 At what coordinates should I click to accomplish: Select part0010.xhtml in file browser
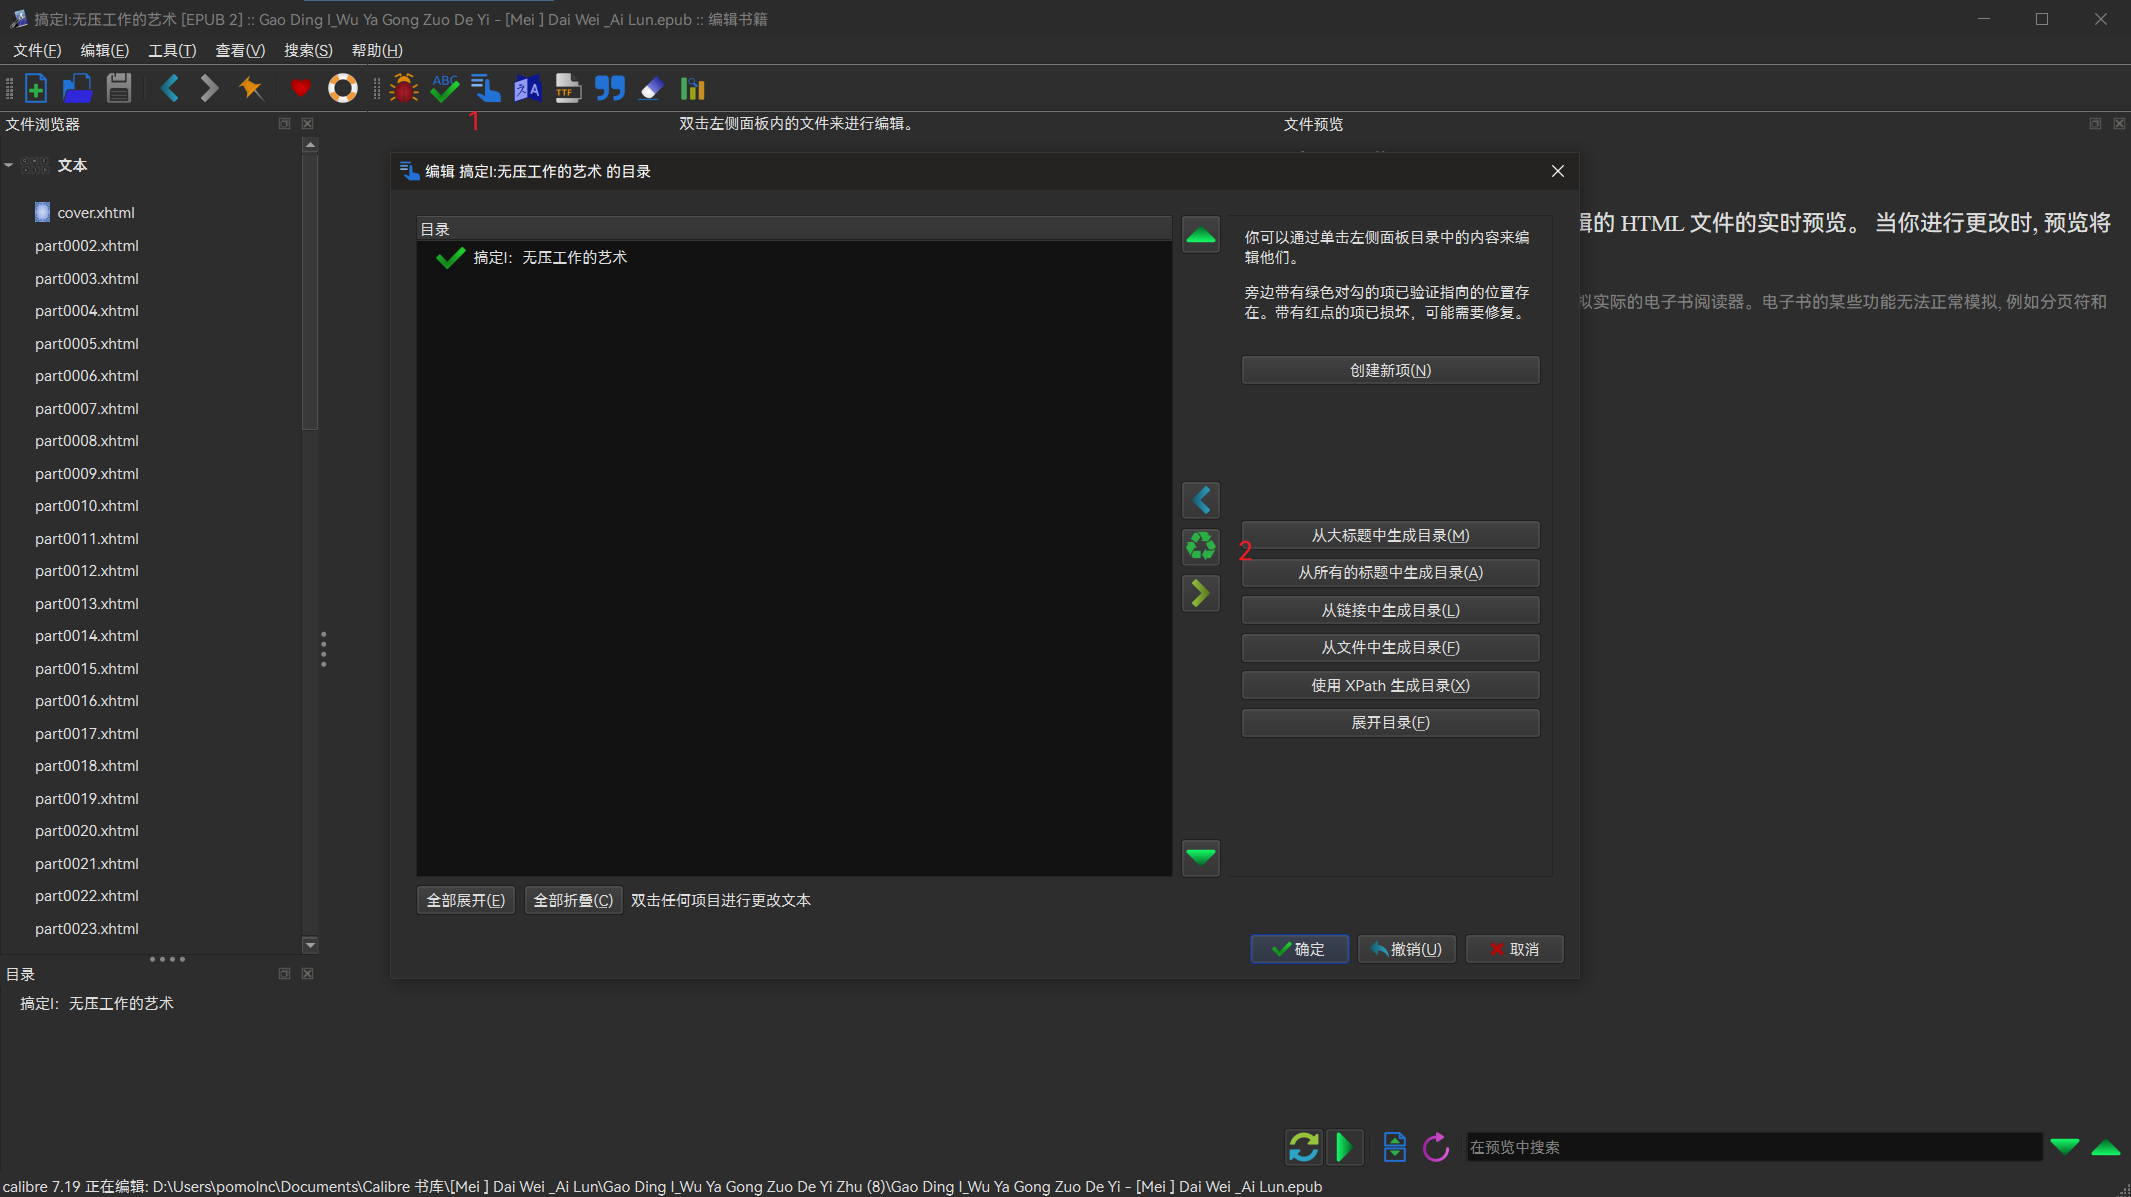pyautogui.click(x=86, y=506)
